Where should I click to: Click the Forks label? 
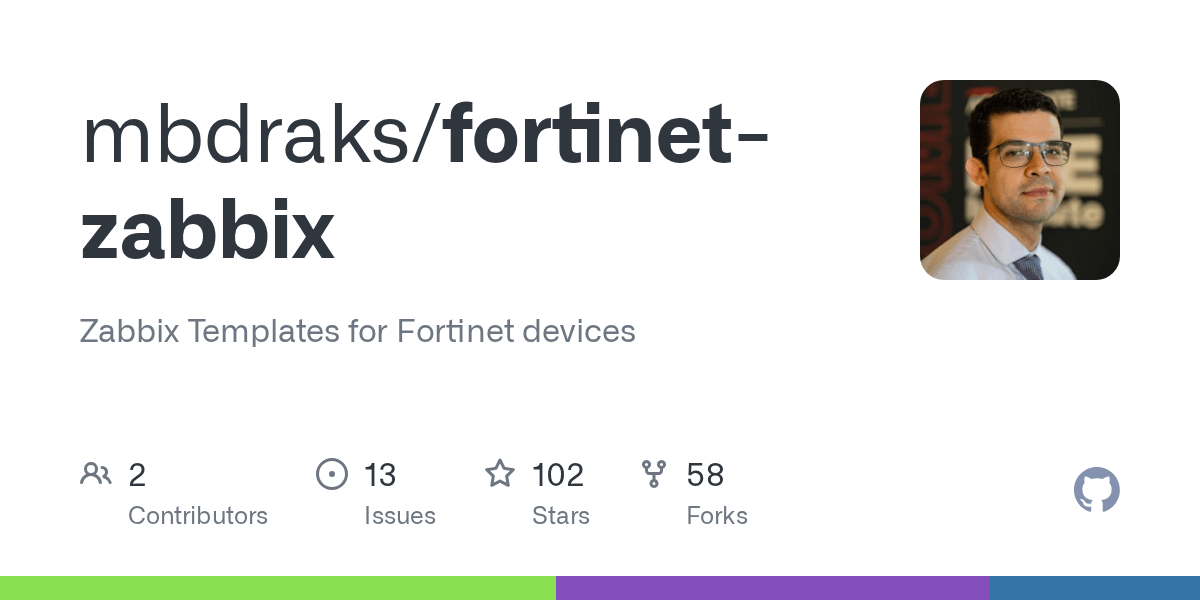pos(717,516)
